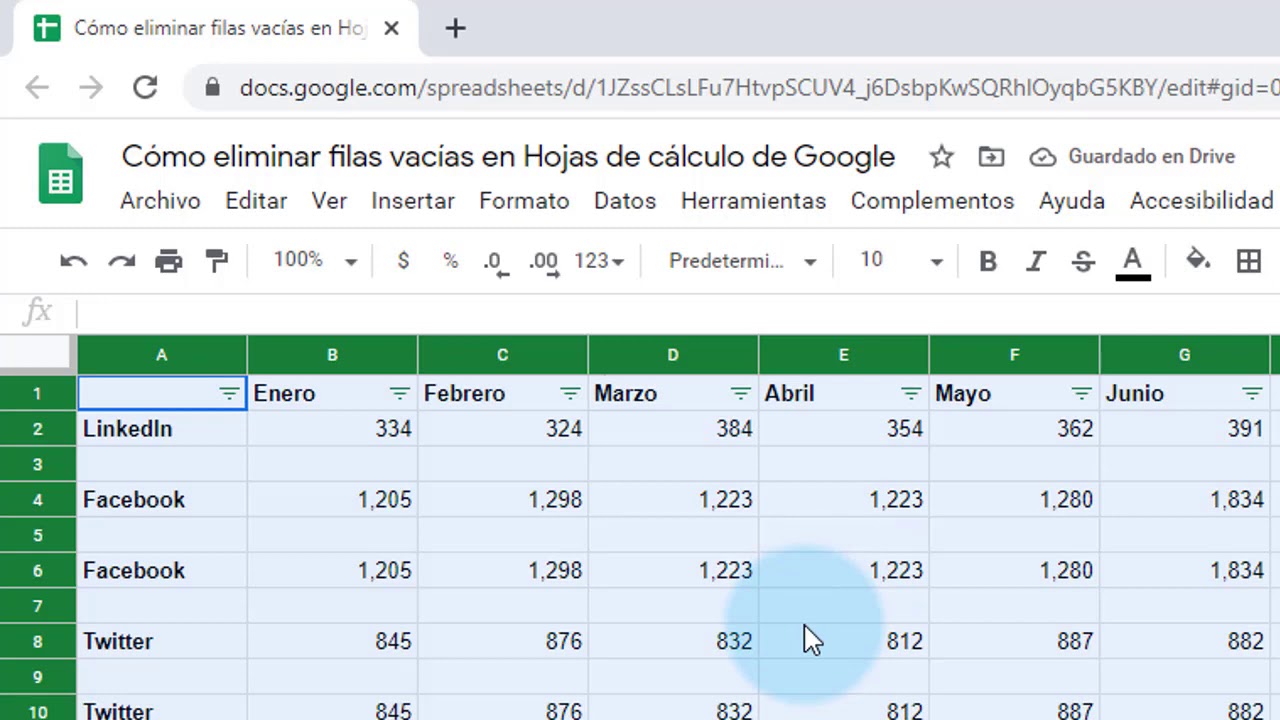Open the Enero column filter
Viewport: 1280px width, 720px height.
[399, 394]
